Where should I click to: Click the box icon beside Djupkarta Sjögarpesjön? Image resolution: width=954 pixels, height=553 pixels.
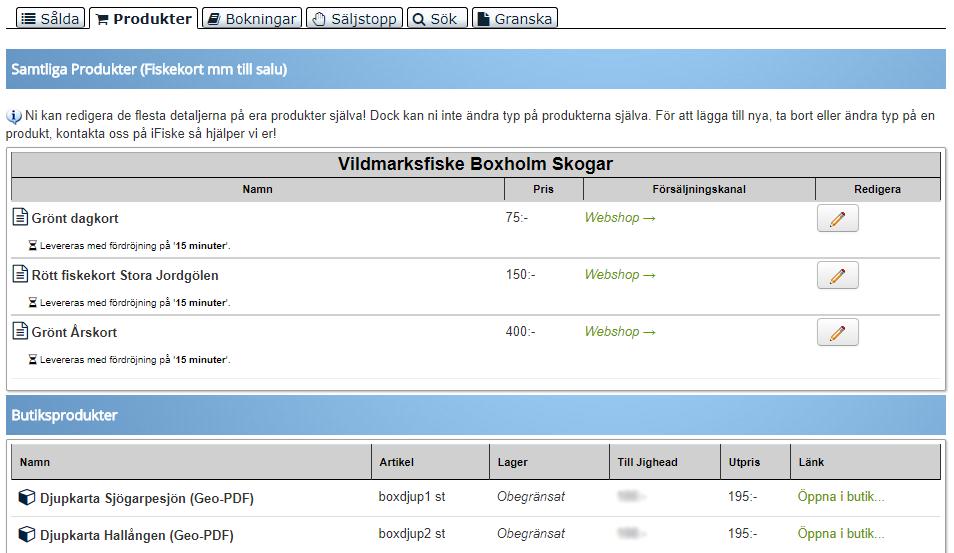click(27, 498)
